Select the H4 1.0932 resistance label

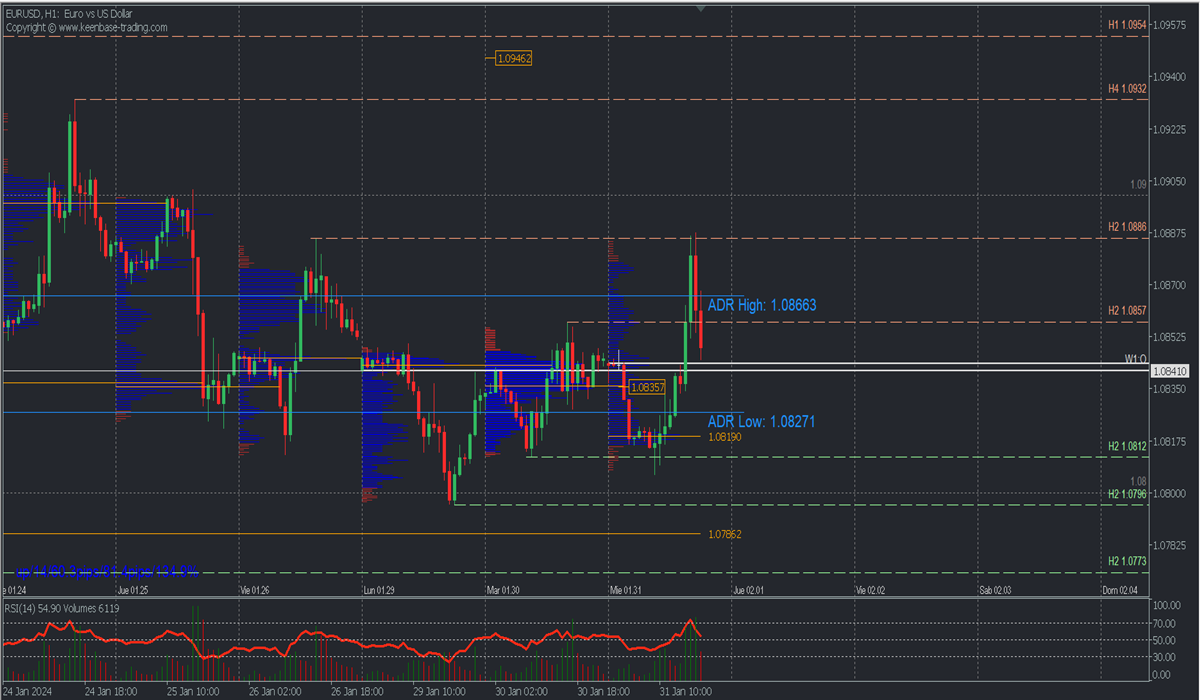click(x=1127, y=89)
